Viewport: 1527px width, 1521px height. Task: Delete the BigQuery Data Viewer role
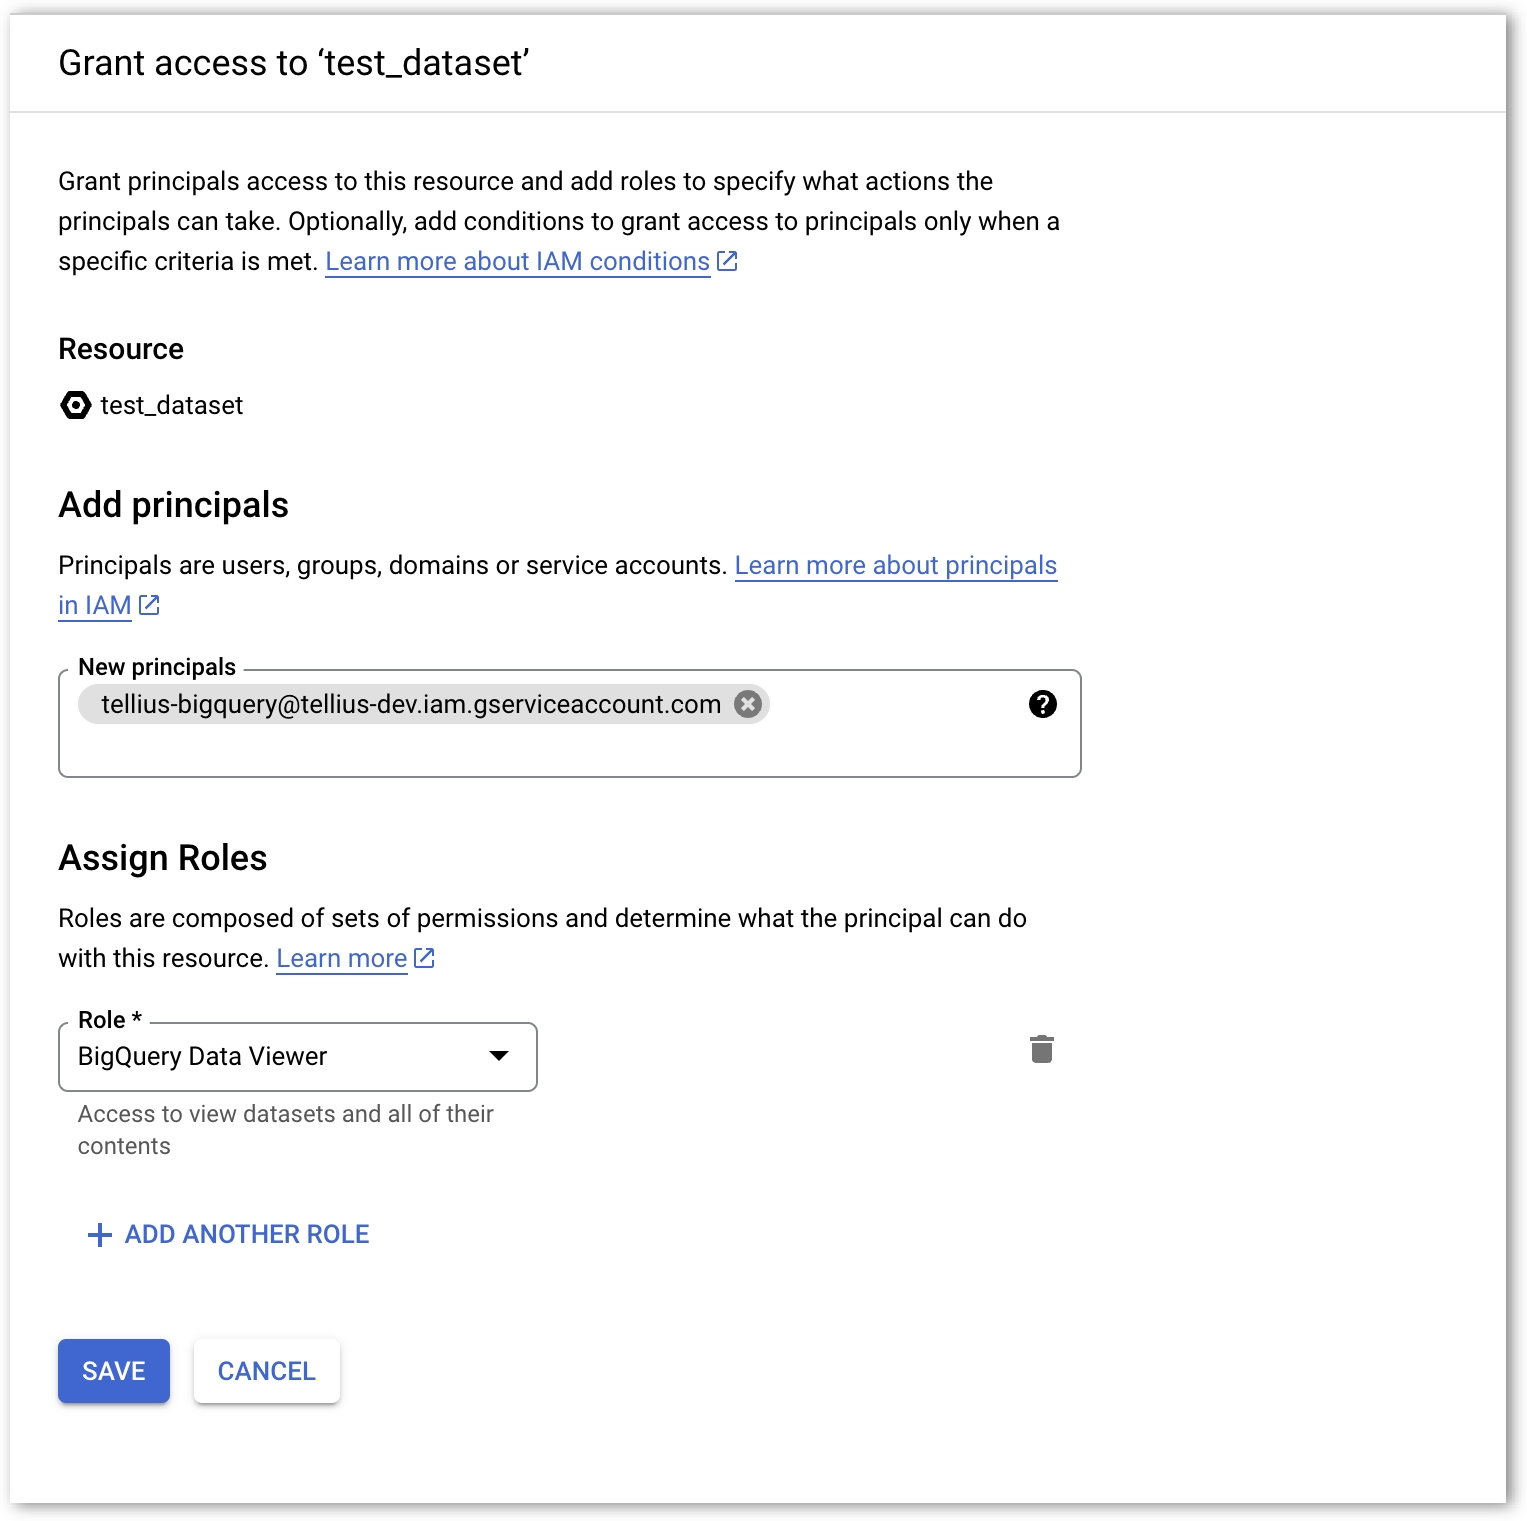pyautogui.click(x=1041, y=1049)
